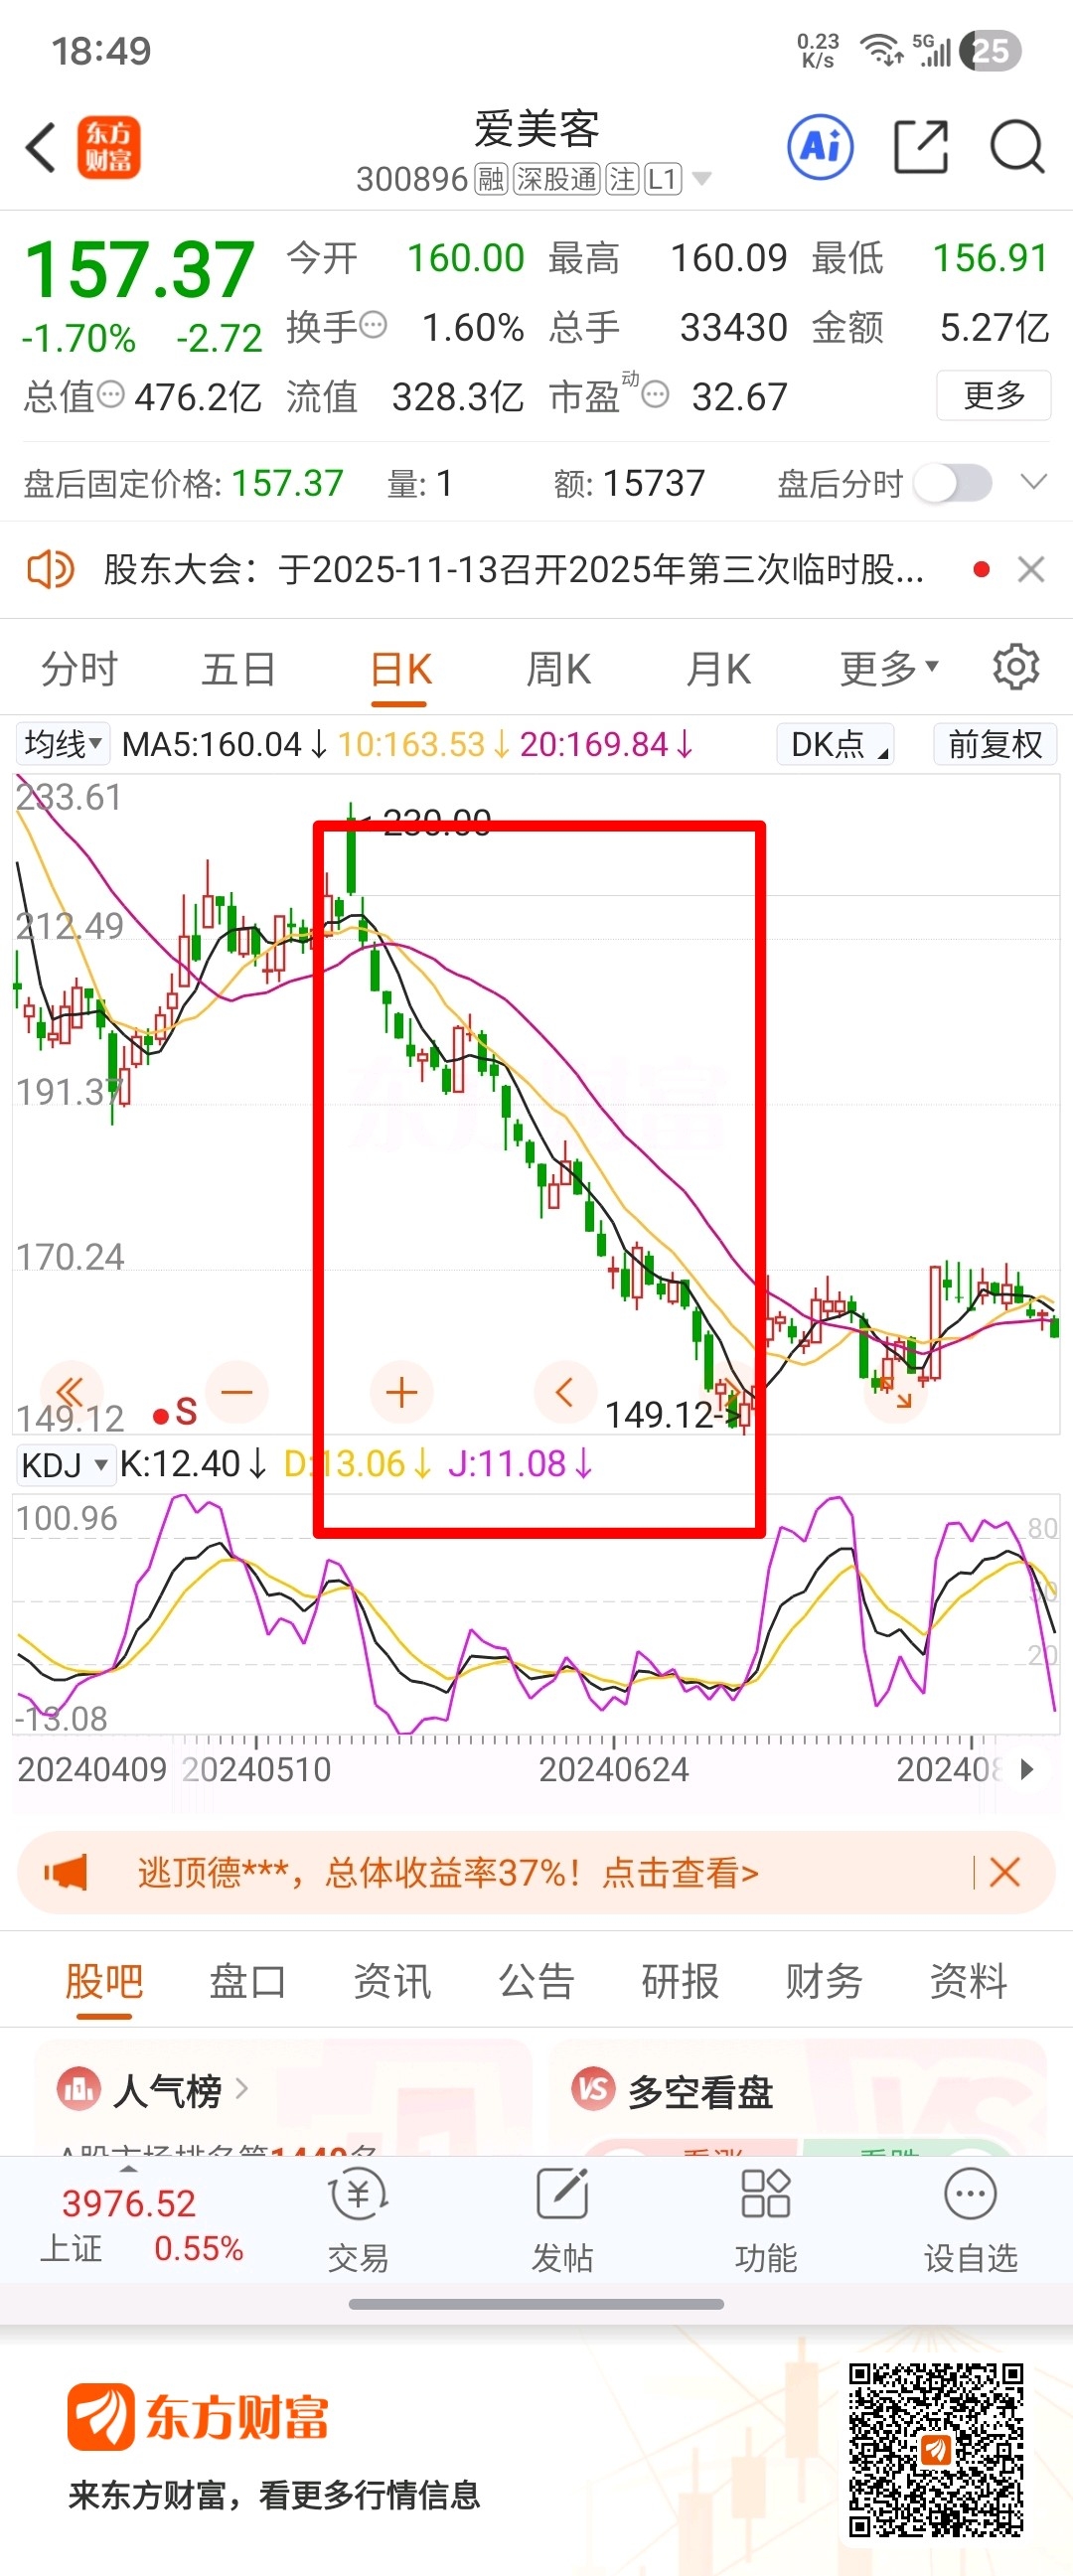
Task: Open chart settings gear icon
Action: (1016, 667)
